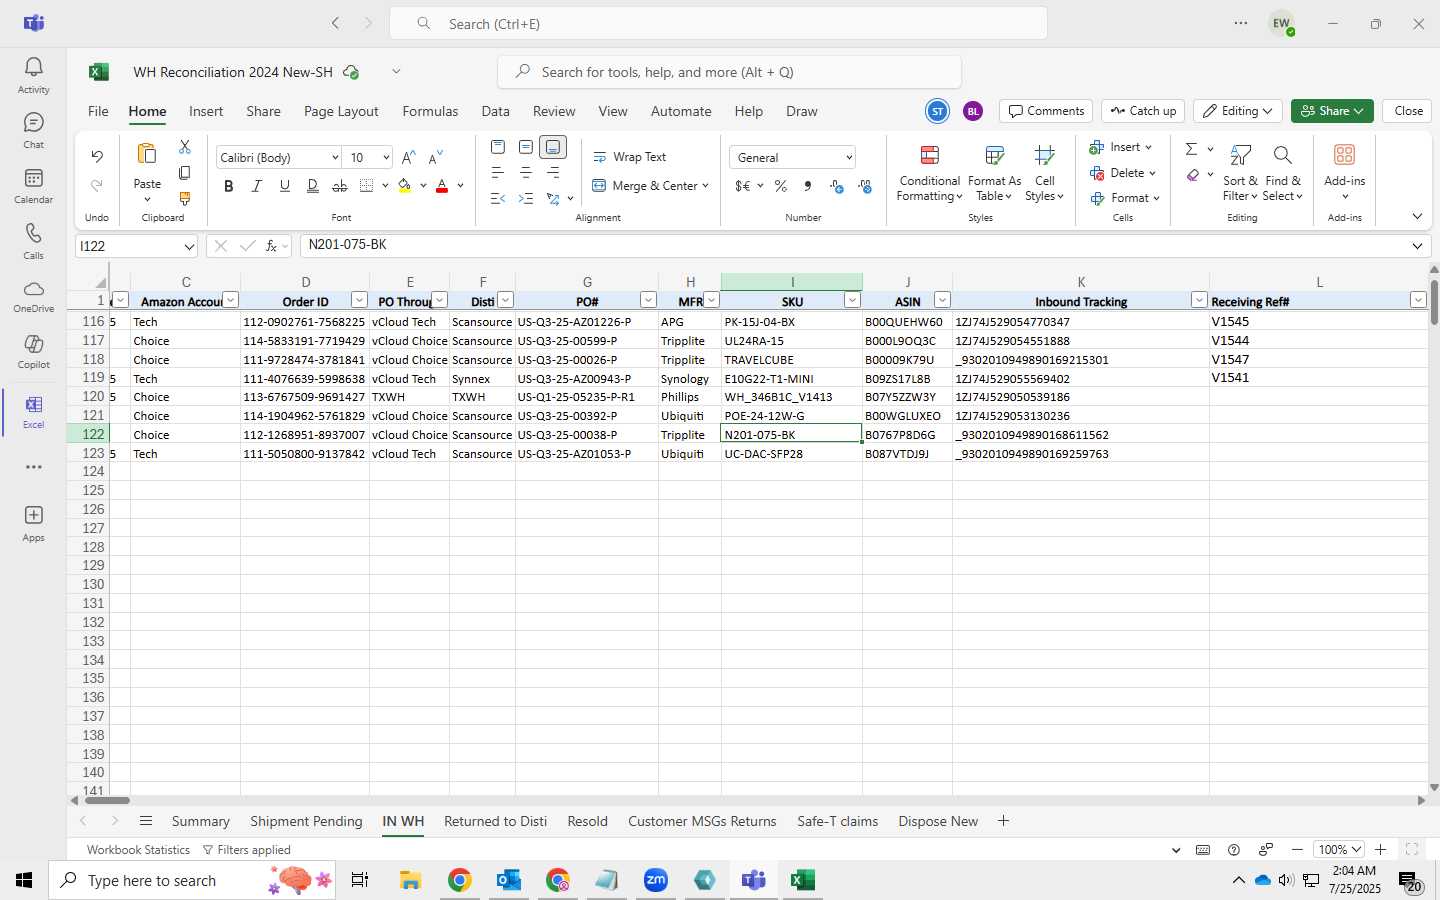Open the Inbound Tracking filter dropdown
This screenshot has width=1440, height=900.
(x=1199, y=300)
